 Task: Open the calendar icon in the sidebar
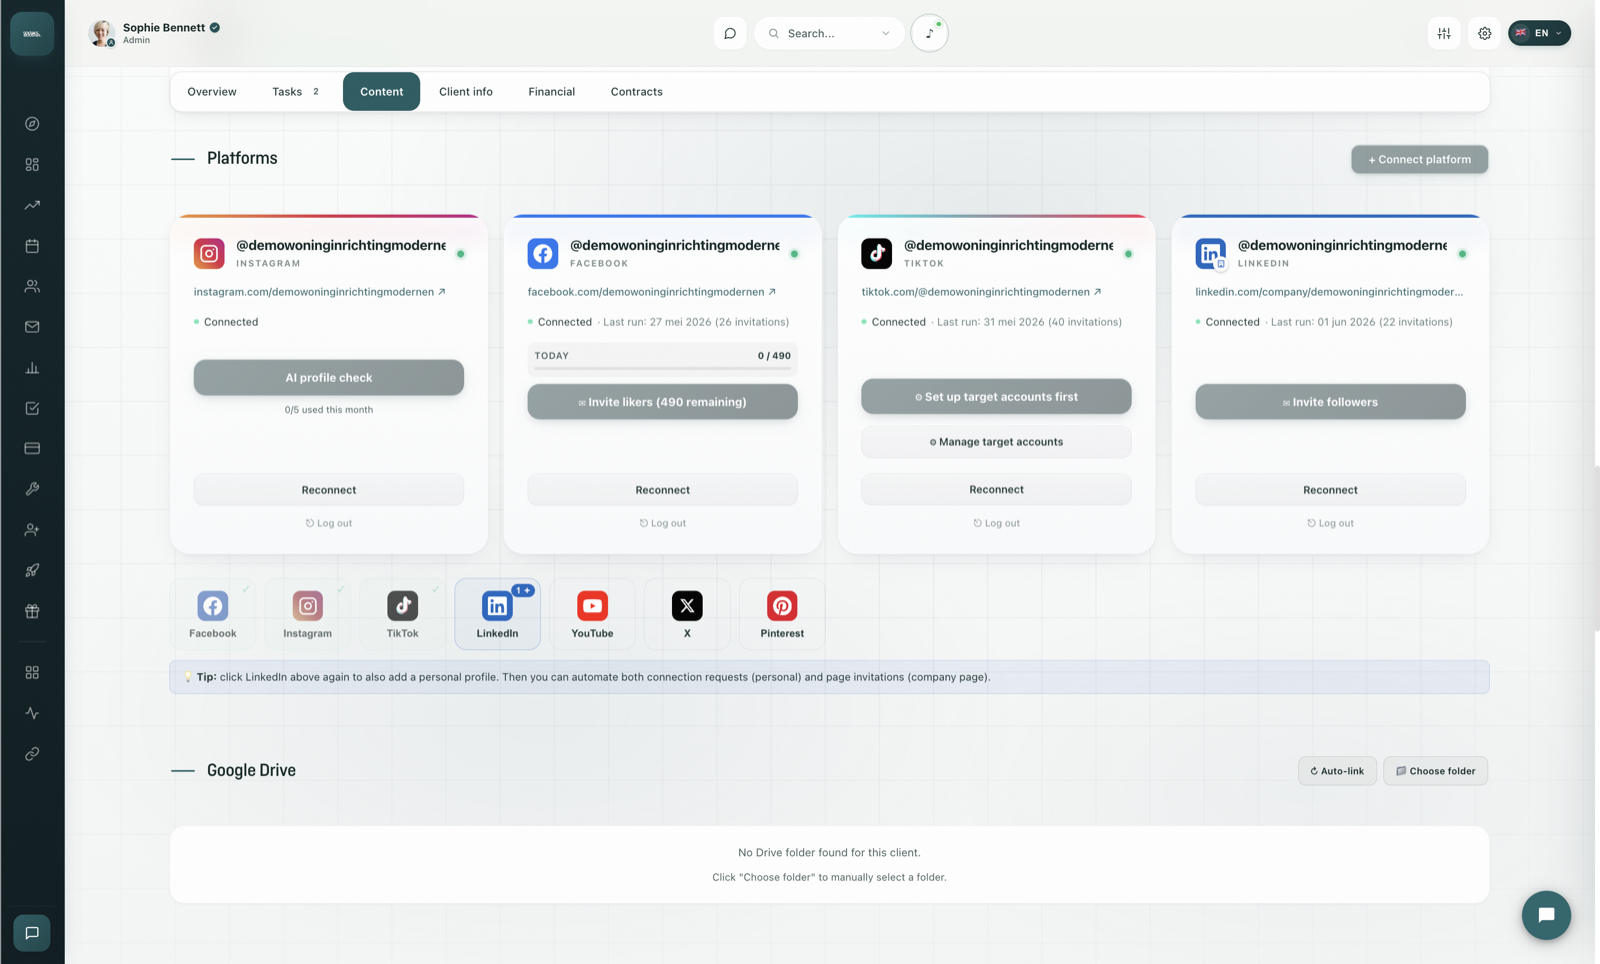(x=32, y=246)
